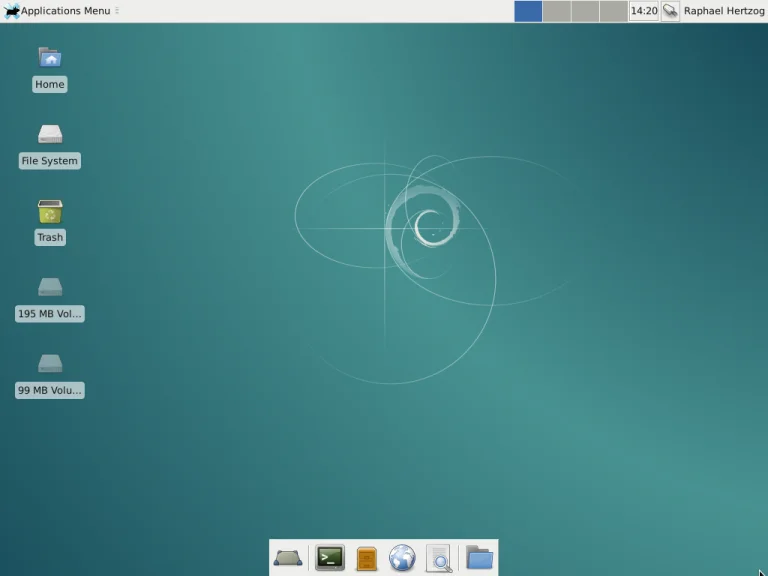Open the Home folder desktop icon

tap(49, 58)
